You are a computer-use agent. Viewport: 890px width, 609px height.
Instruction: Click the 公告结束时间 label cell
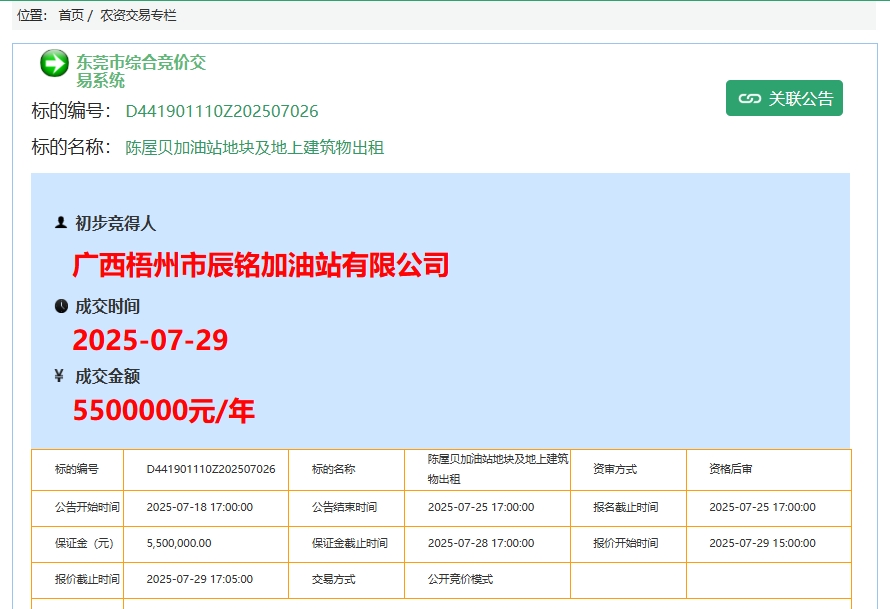tap(346, 508)
